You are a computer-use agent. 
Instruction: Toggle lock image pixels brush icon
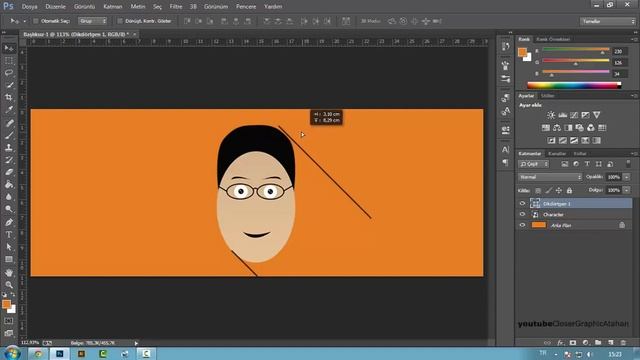(549, 190)
